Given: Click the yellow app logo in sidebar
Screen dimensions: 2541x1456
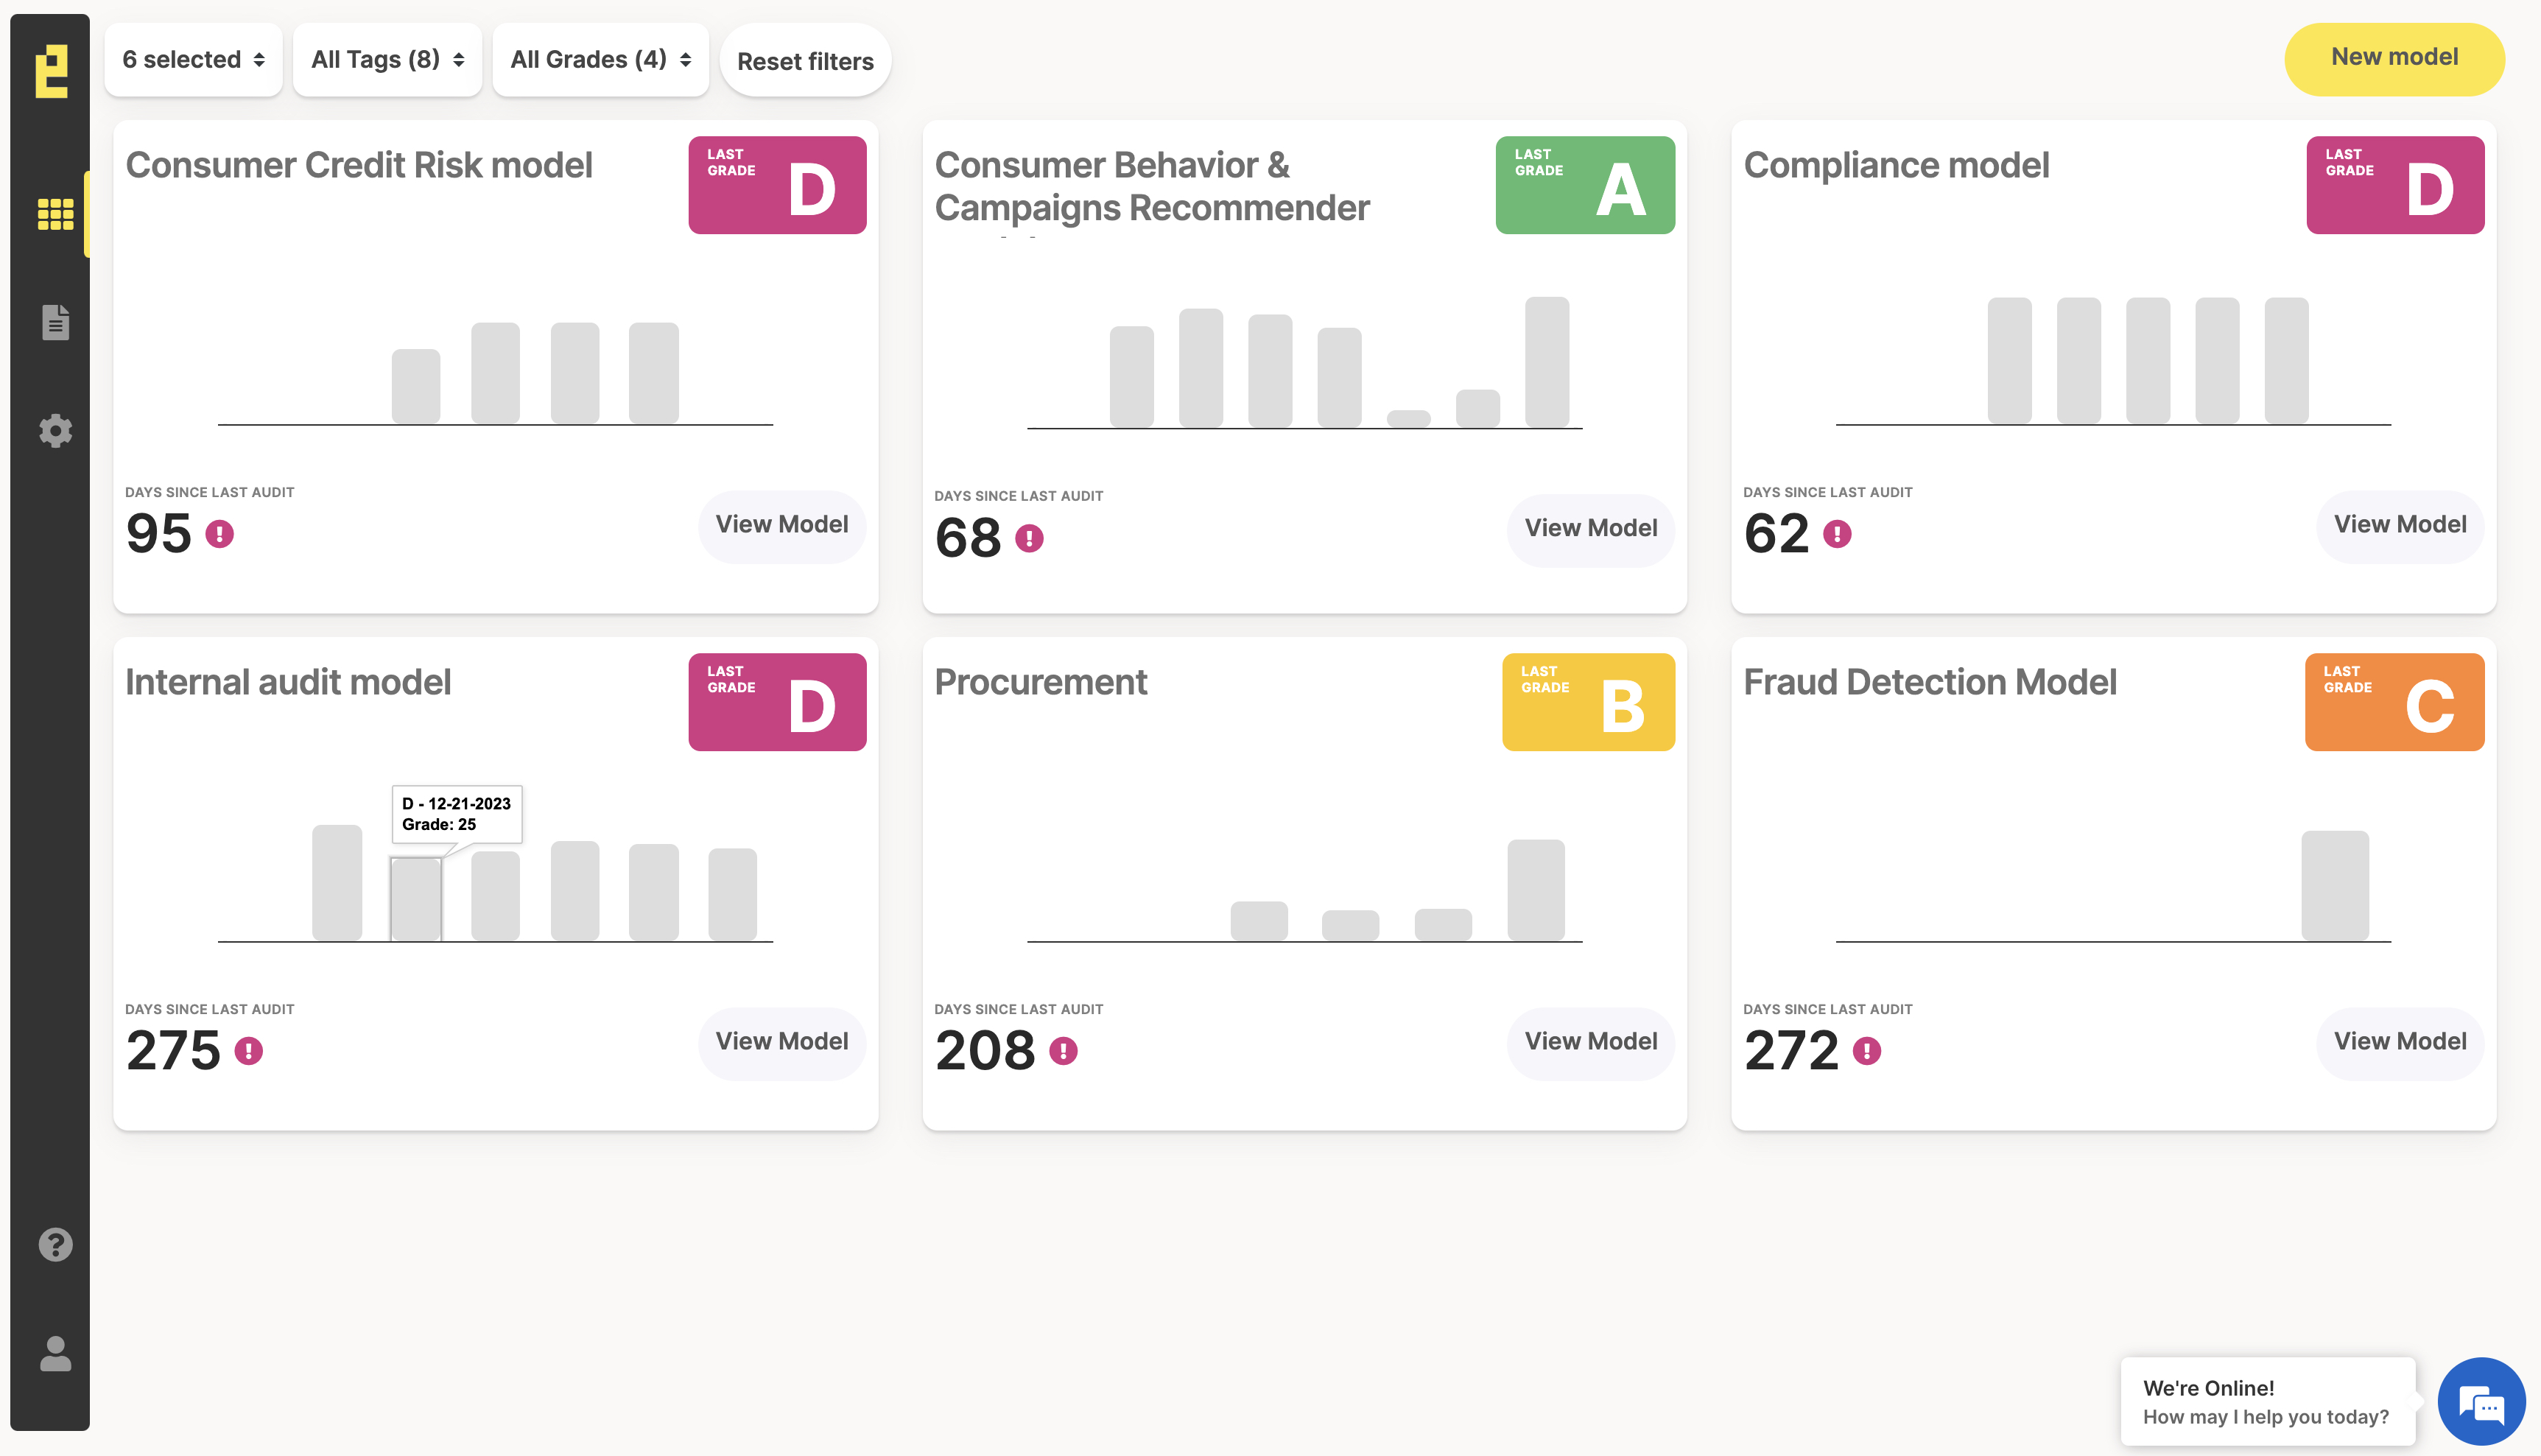Looking at the screenshot, I should click(x=51, y=71).
